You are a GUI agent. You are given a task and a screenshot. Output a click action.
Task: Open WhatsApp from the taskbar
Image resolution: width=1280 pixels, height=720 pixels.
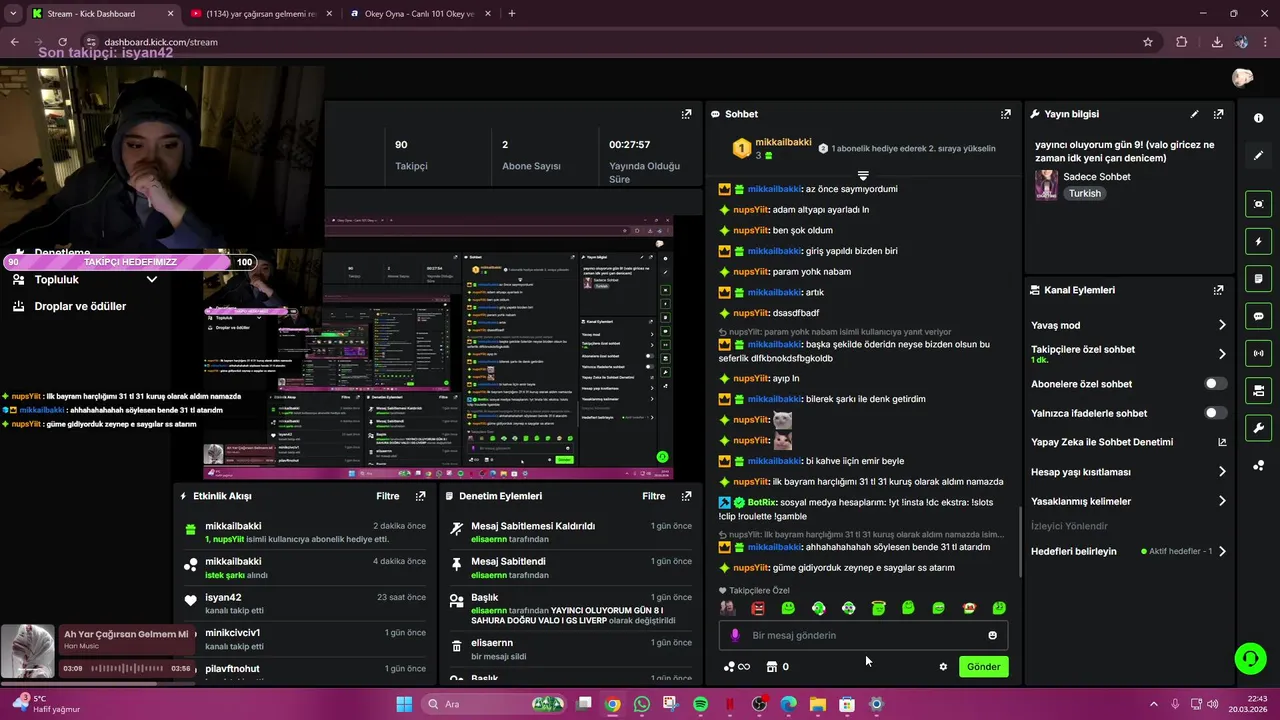coord(642,704)
